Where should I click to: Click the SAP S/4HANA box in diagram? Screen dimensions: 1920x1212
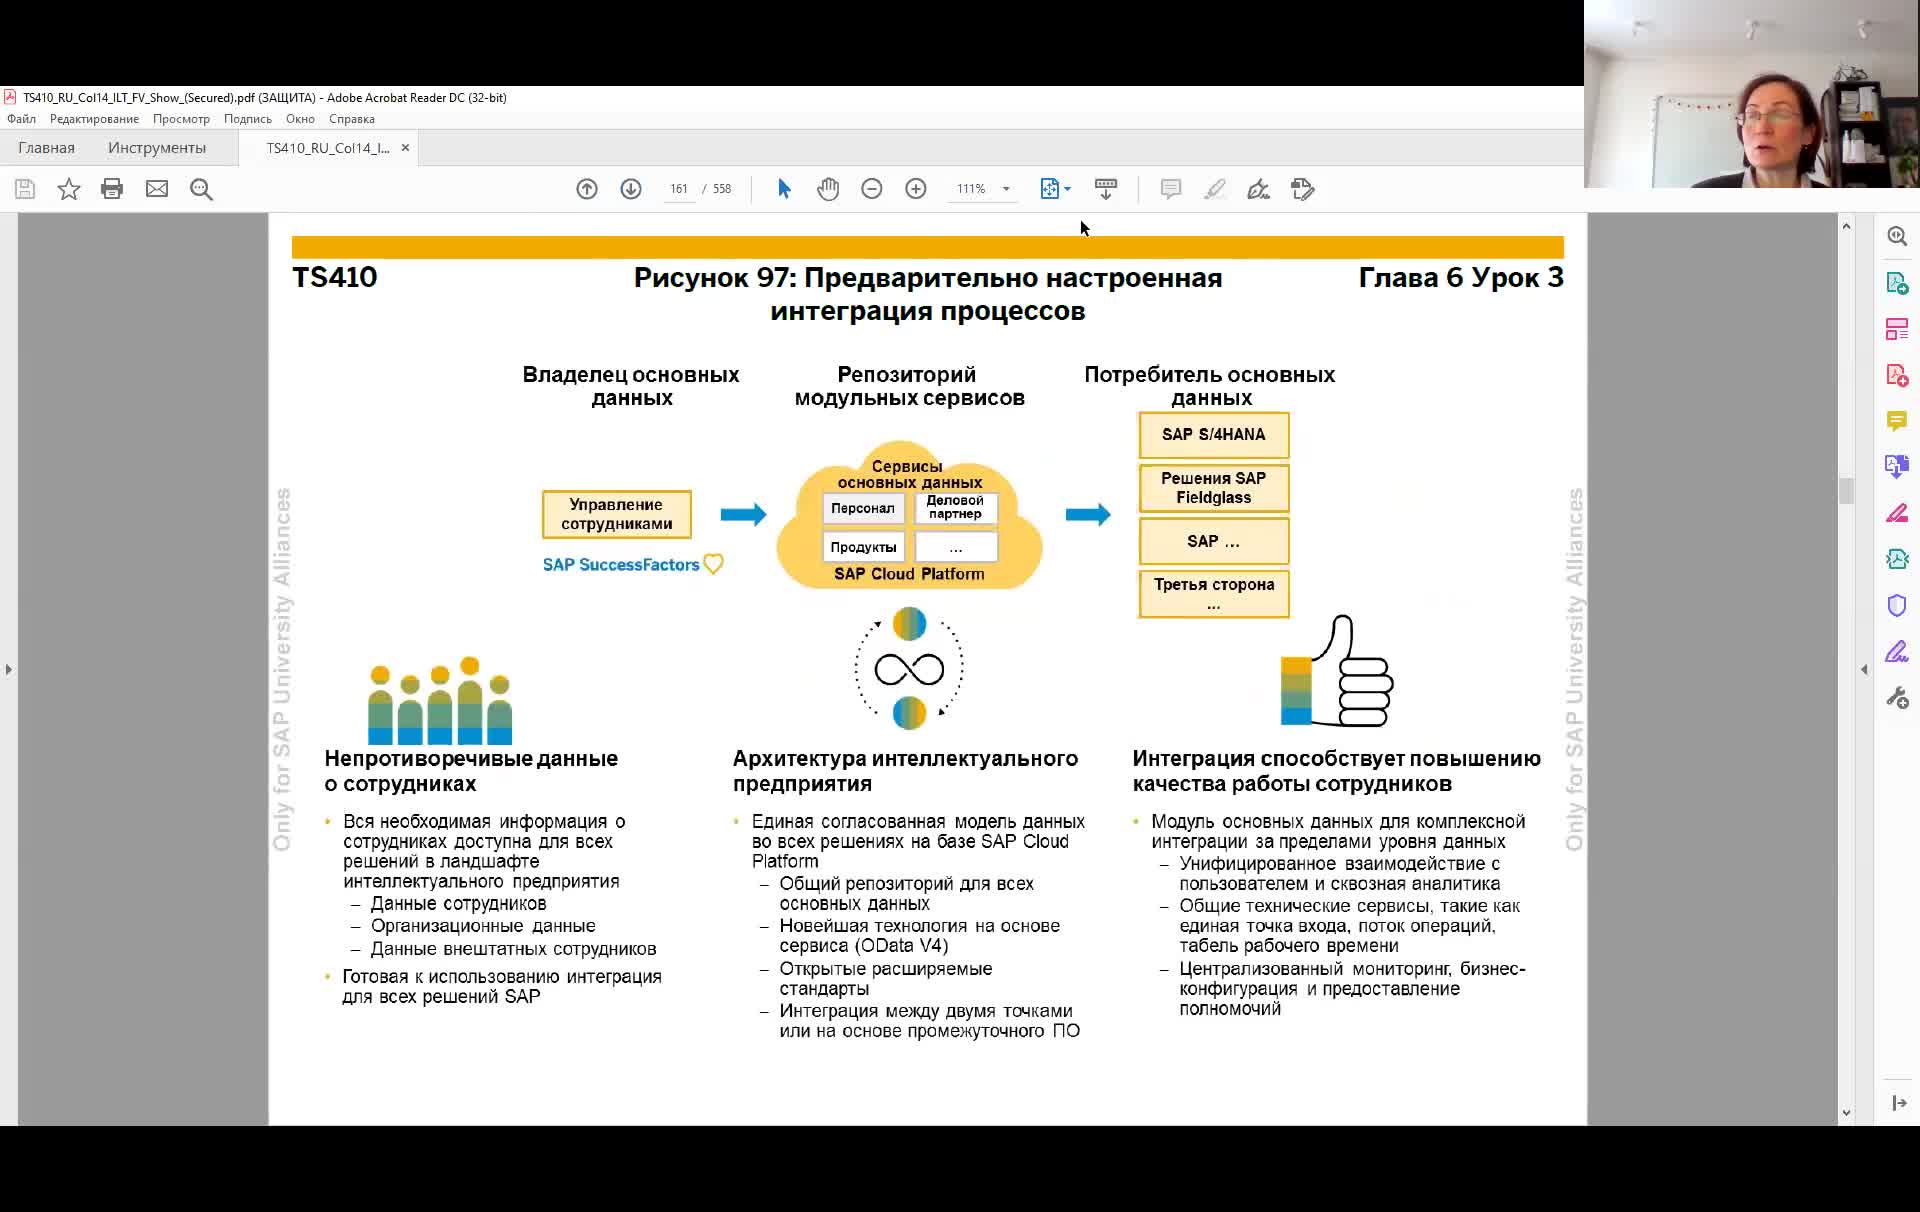tap(1214, 435)
